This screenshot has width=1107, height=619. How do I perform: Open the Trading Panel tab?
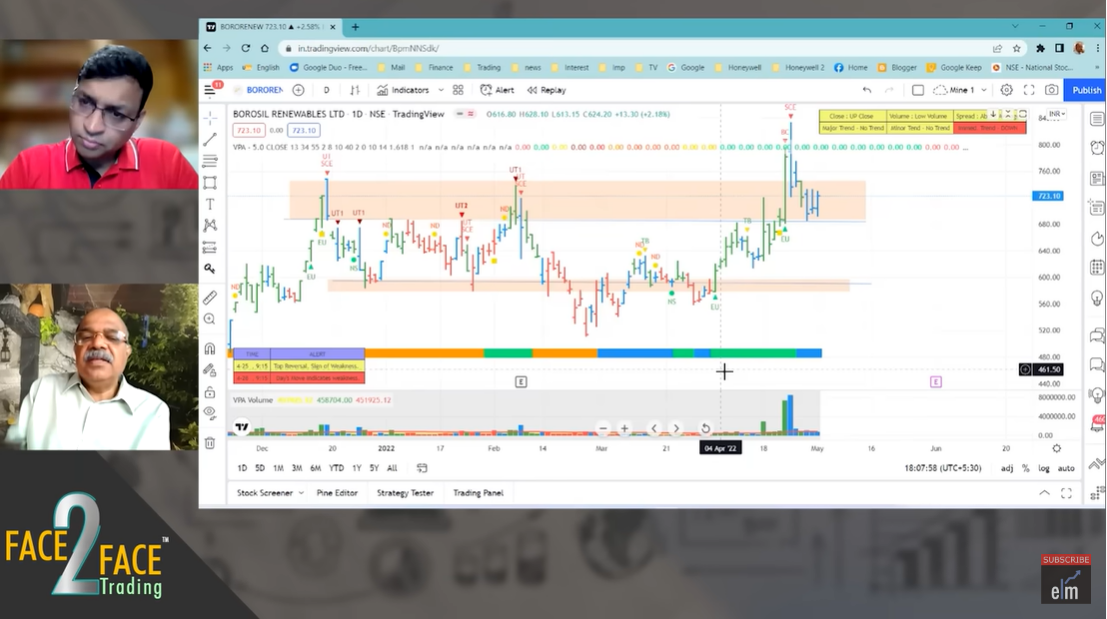(x=478, y=493)
